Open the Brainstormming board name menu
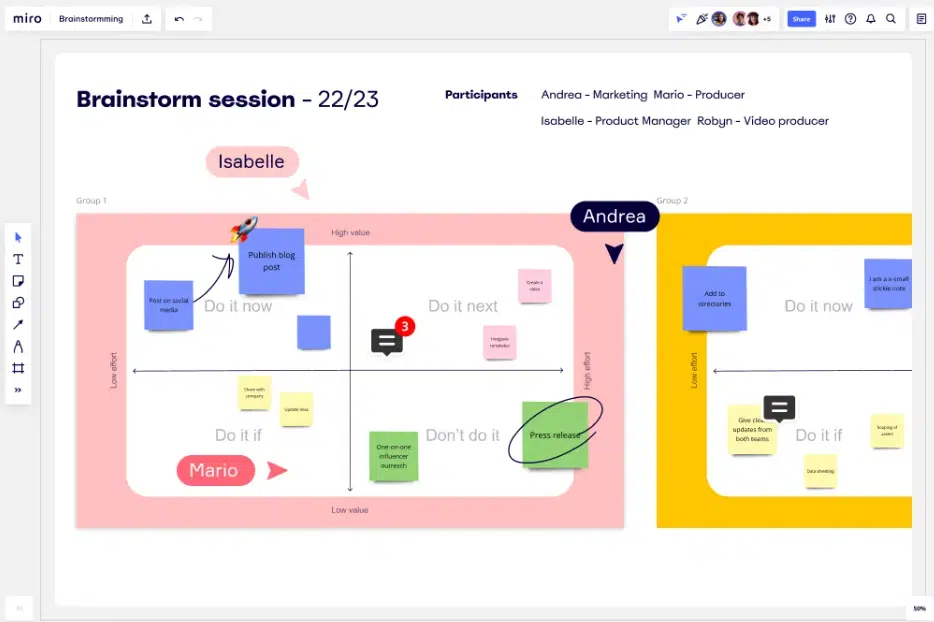The height and width of the screenshot is (622, 934). tap(91, 19)
